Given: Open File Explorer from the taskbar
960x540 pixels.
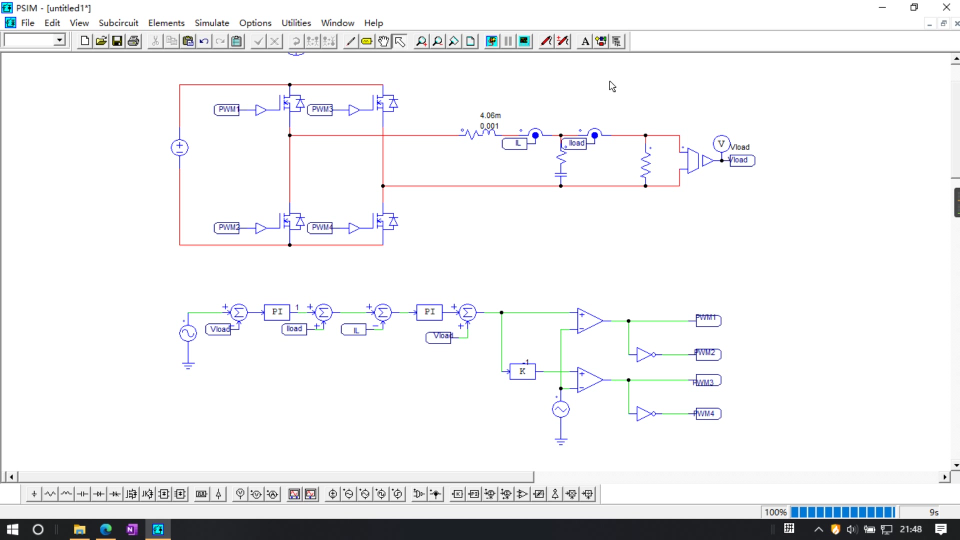Looking at the screenshot, I should [x=80, y=530].
